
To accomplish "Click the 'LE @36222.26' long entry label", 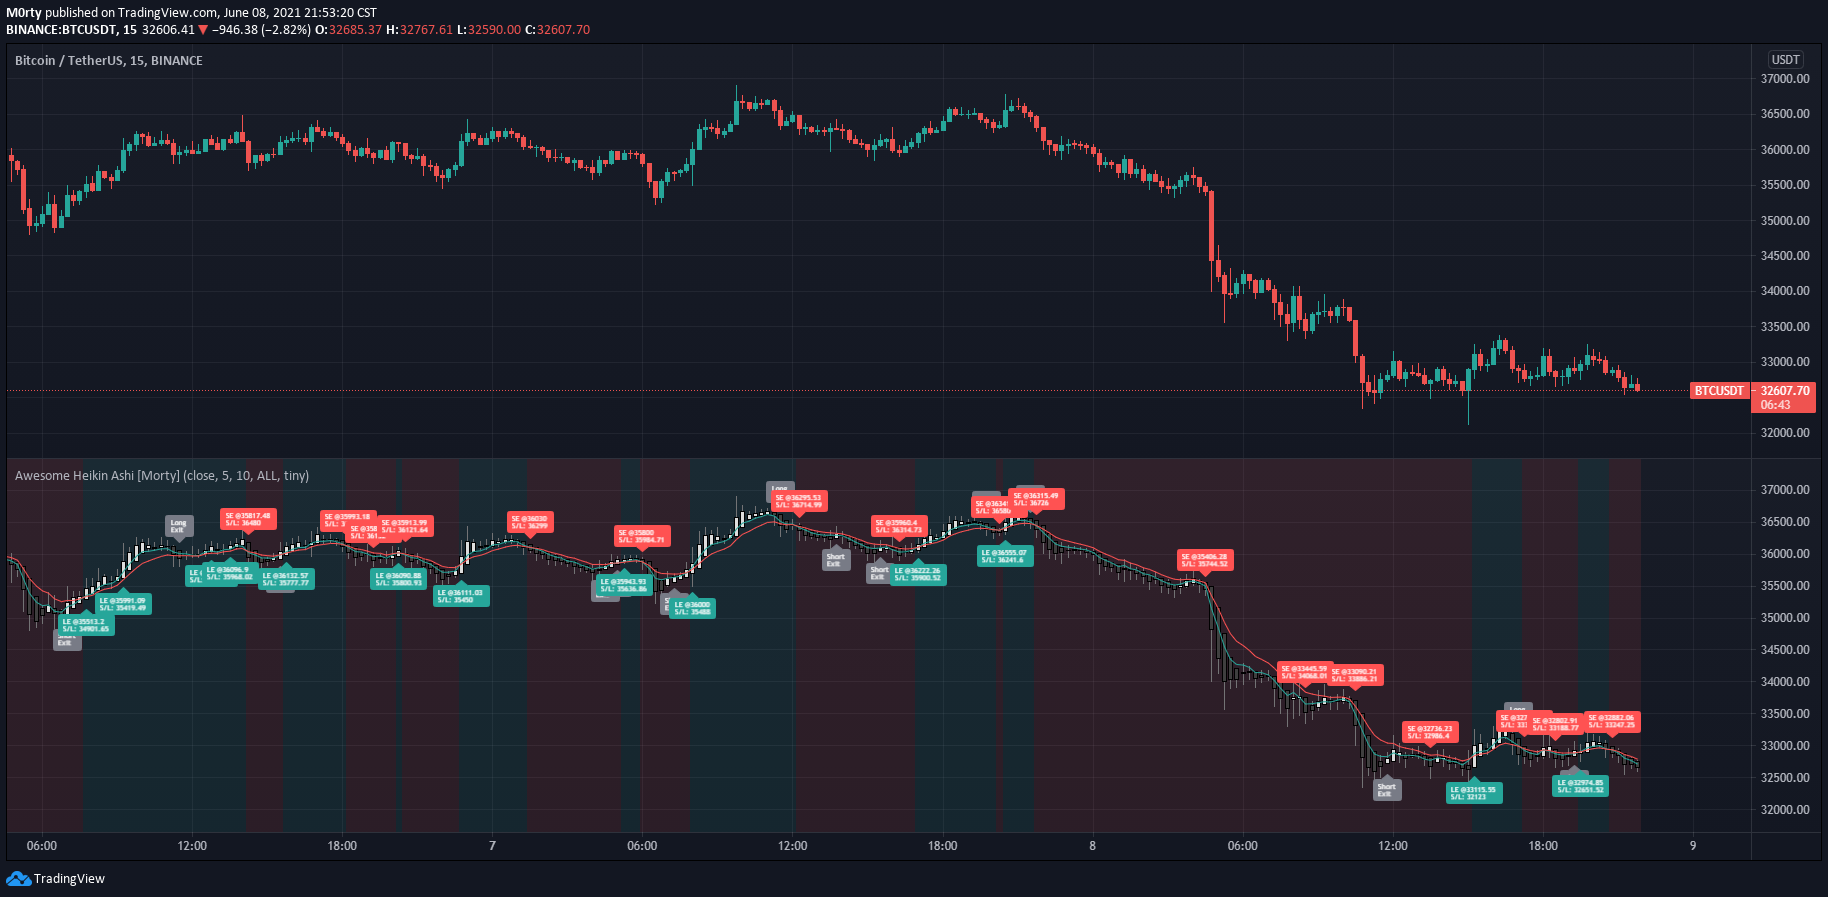I will (918, 574).
